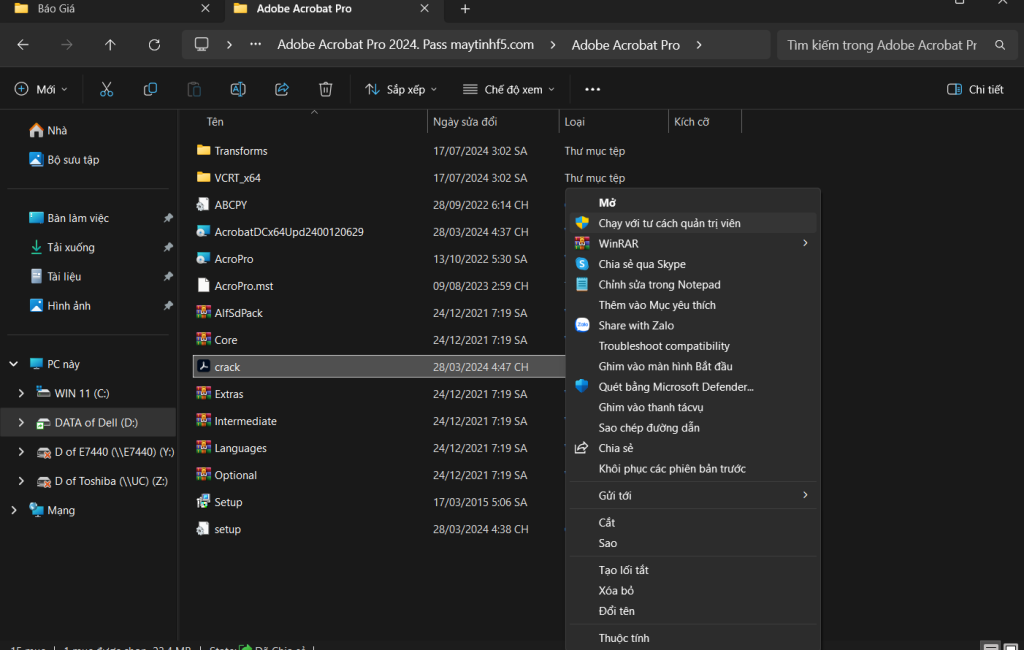The height and width of the screenshot is (650, 1024).
Task: Open Hình ảnh in sidebar
Action: (x=60, y=306)
